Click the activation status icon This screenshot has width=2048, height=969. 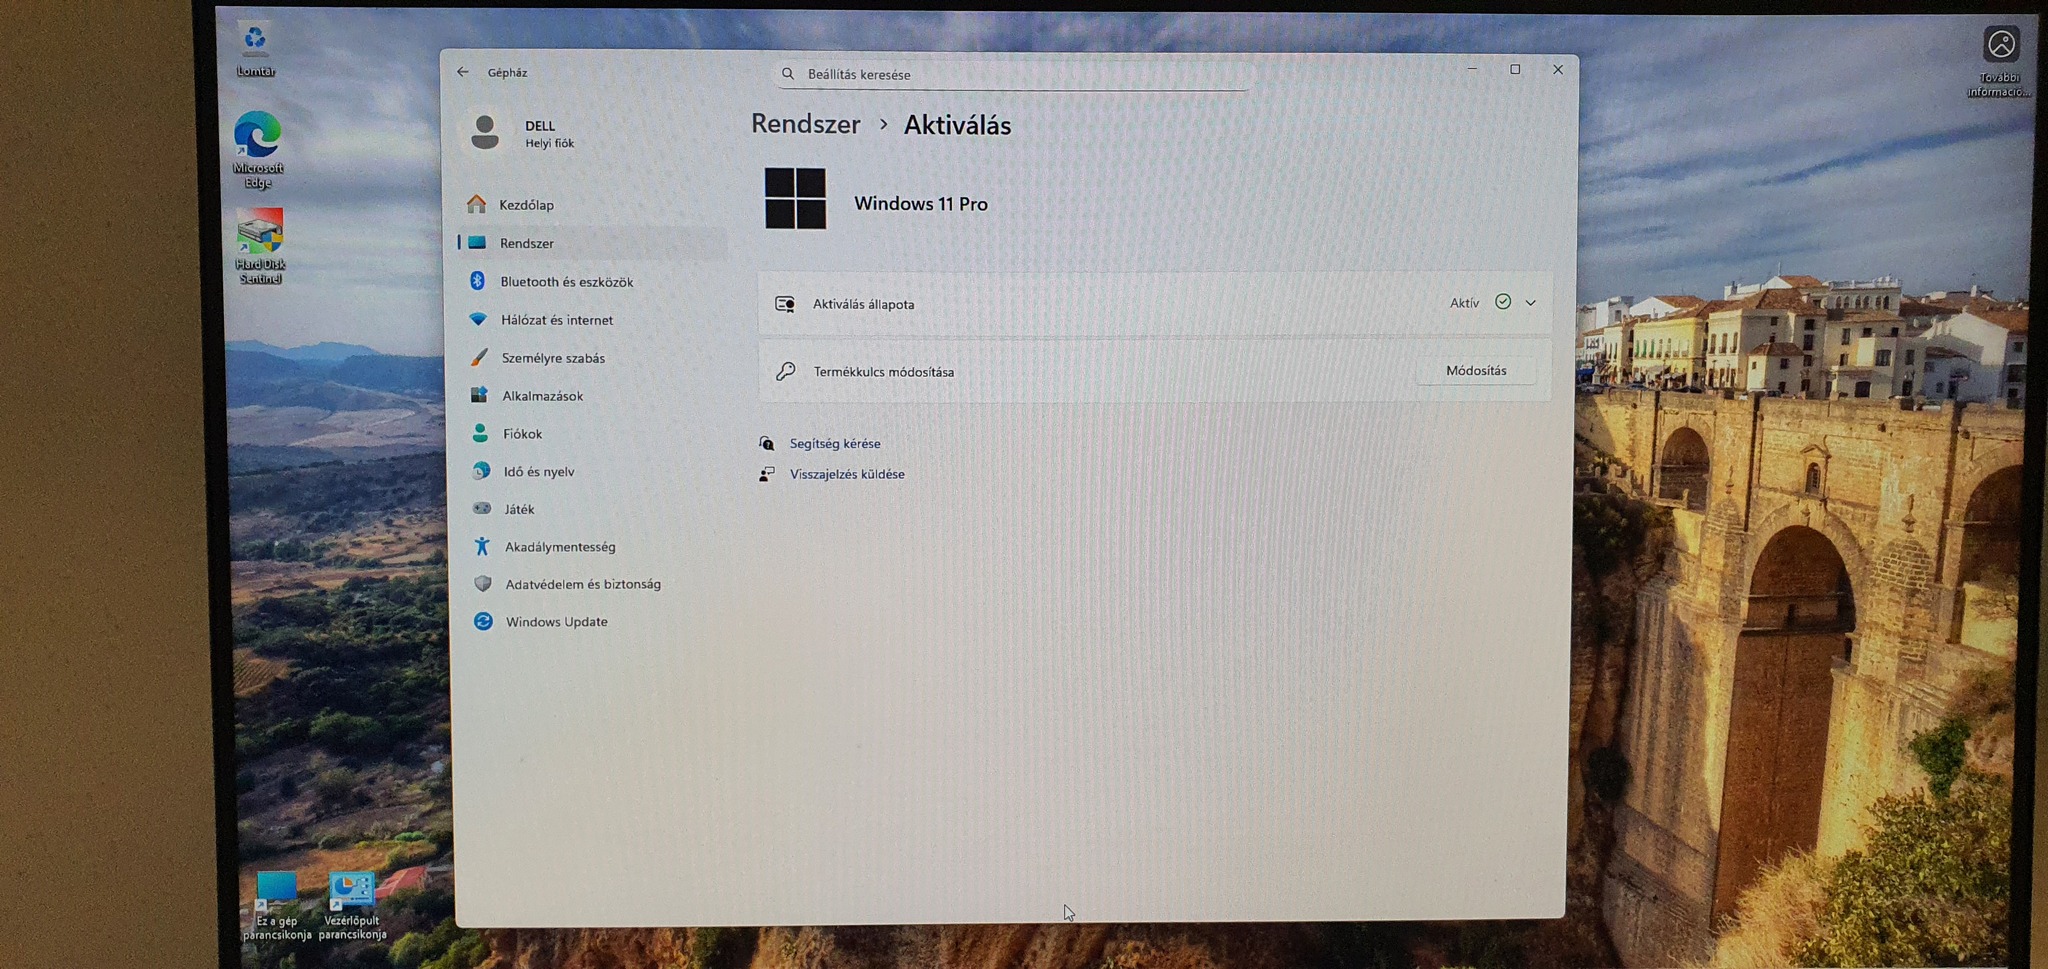(x=785, y=304)
